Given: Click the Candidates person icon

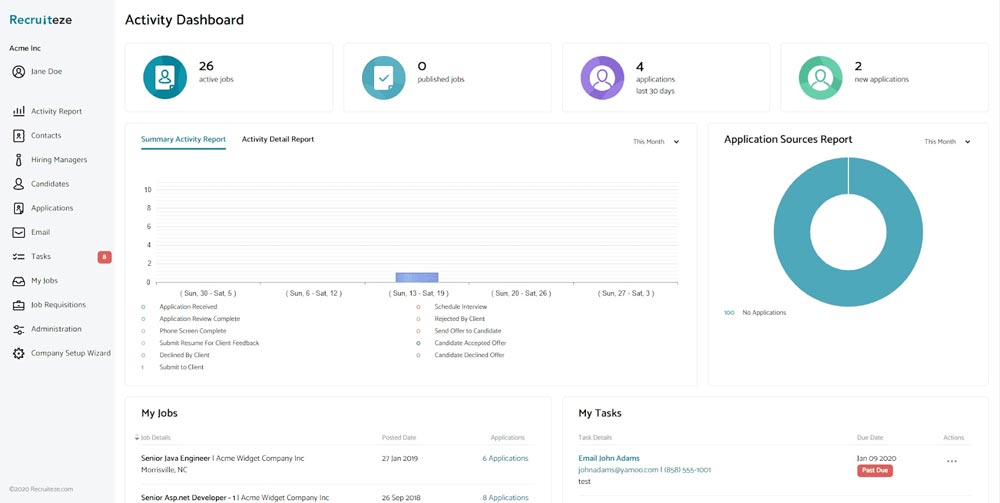Looking at the screenshot, I should pyautogui.click(x=18, y=184).
